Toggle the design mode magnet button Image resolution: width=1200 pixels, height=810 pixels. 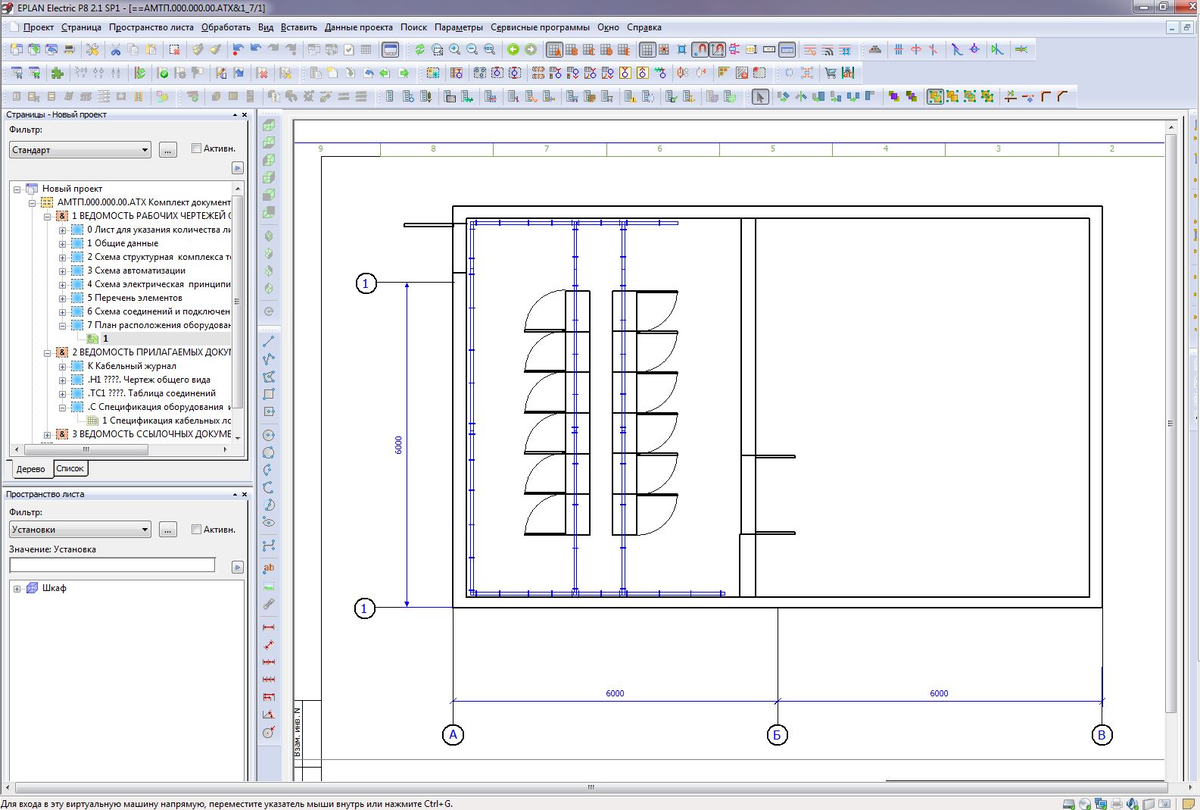click(718, 49)
